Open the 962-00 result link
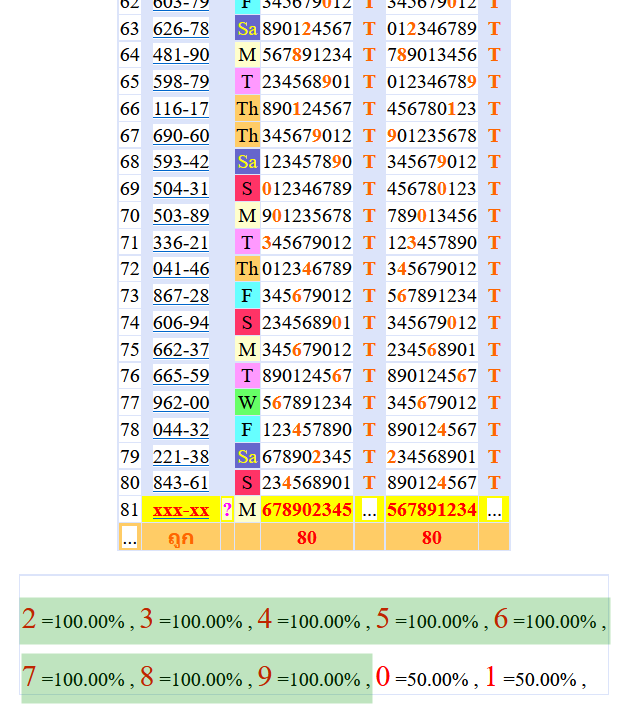 pos(181,402)
